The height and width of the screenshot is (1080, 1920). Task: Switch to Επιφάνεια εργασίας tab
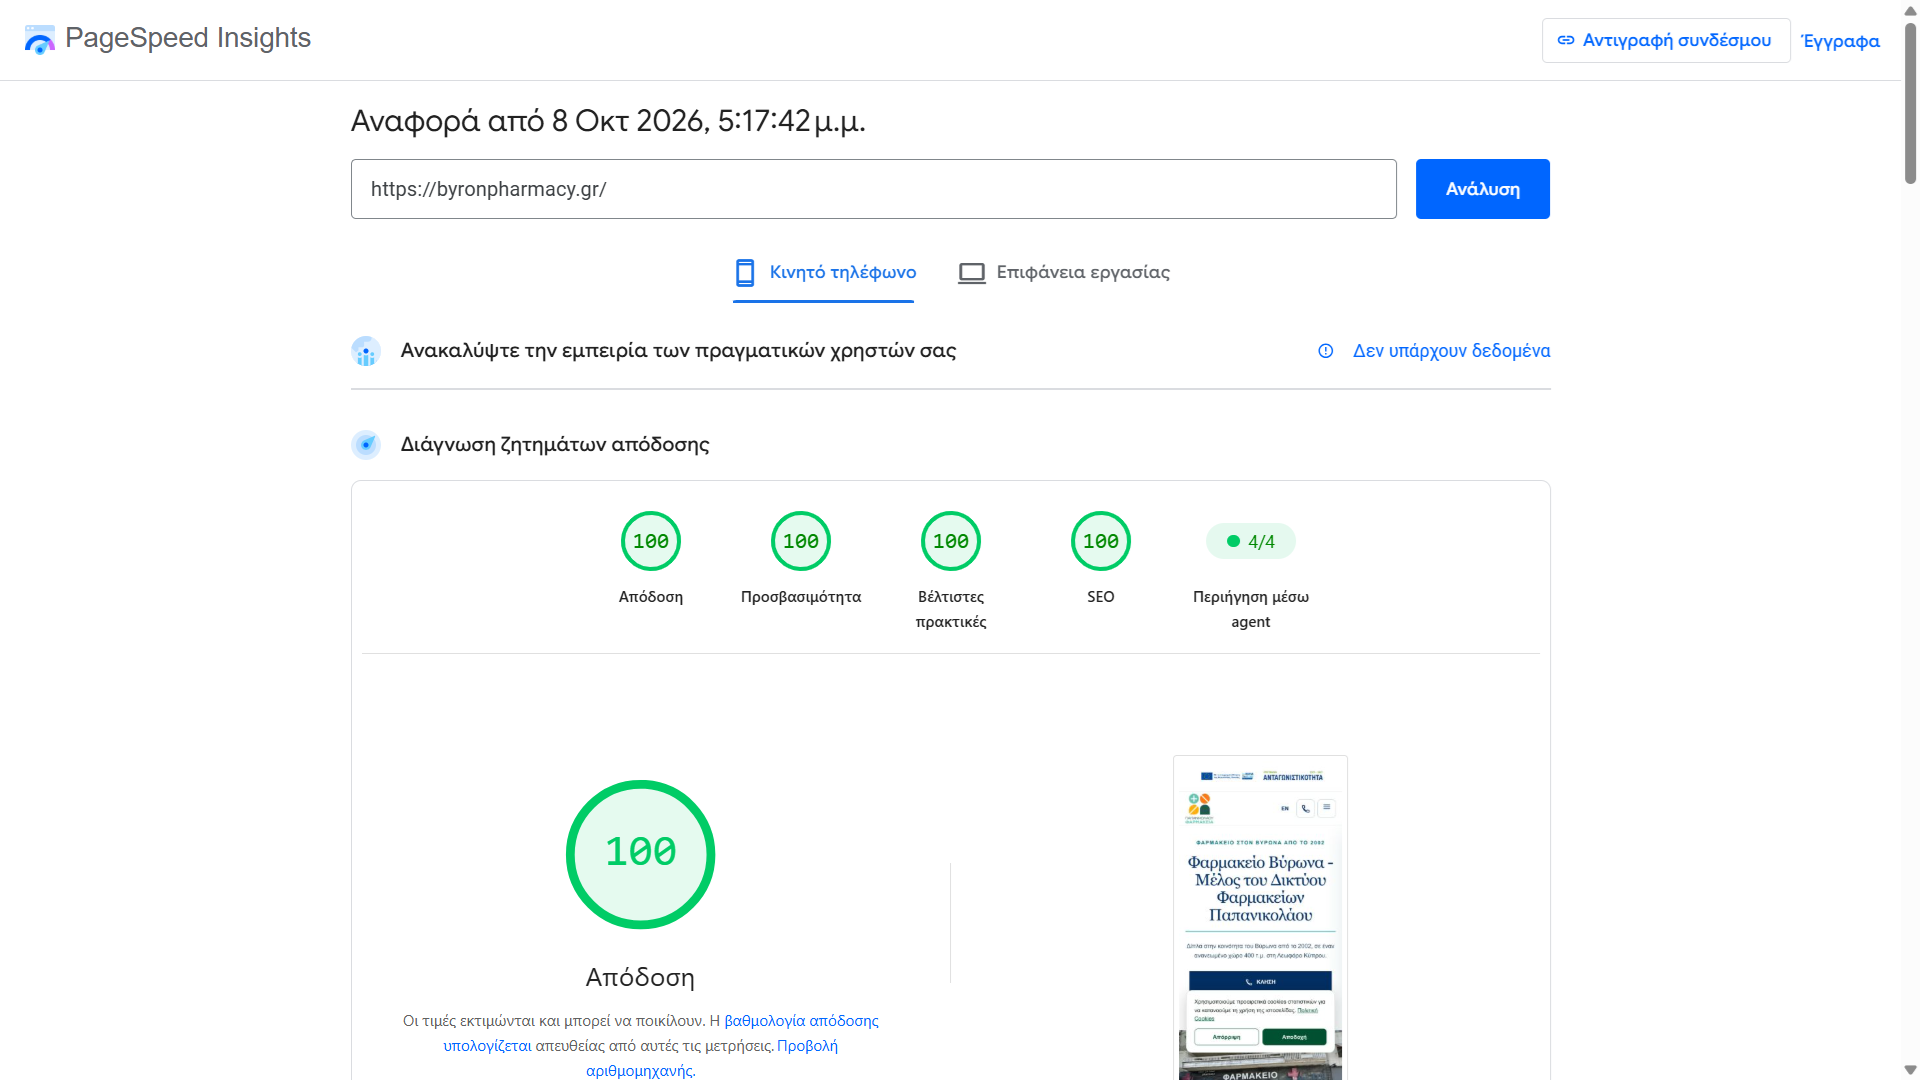click(x=1064, y=273)
